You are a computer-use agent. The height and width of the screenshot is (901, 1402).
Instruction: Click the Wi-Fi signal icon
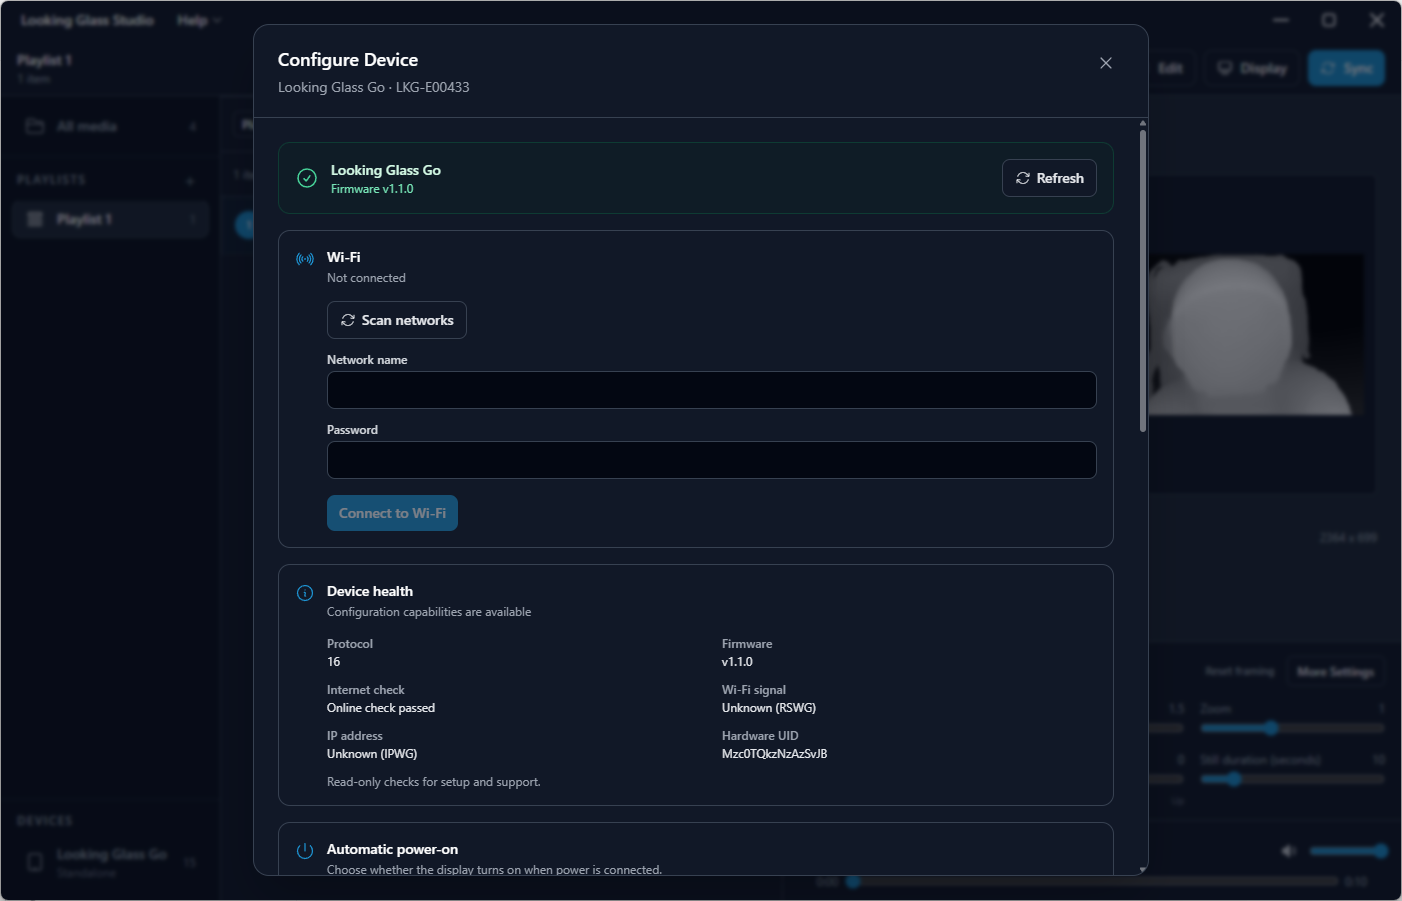click(x=305, y=259)
